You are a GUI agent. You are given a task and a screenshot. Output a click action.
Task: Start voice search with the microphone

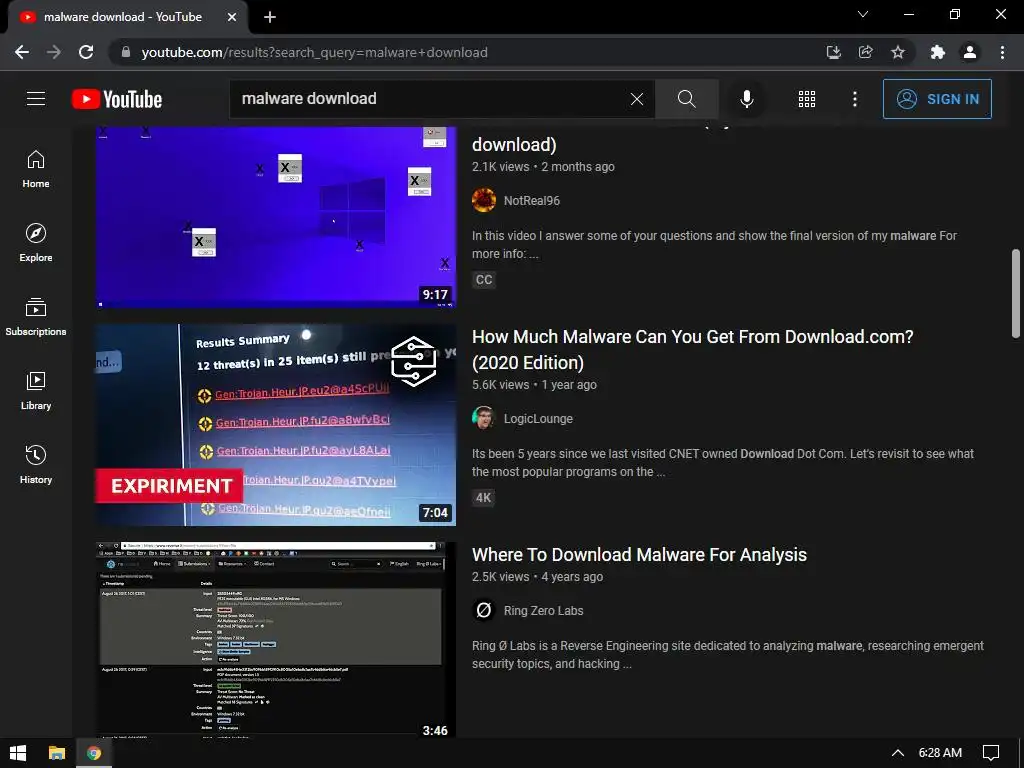click(x=747, y=99)
